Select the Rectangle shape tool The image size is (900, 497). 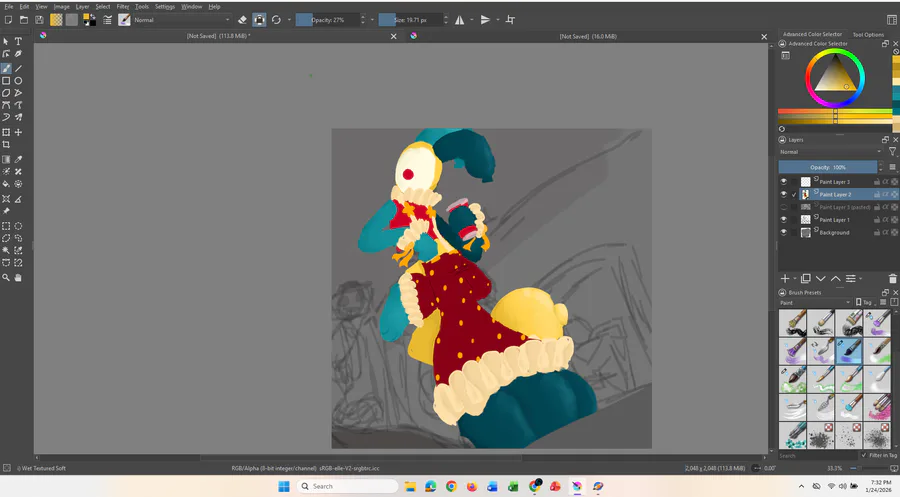(6, 81)
